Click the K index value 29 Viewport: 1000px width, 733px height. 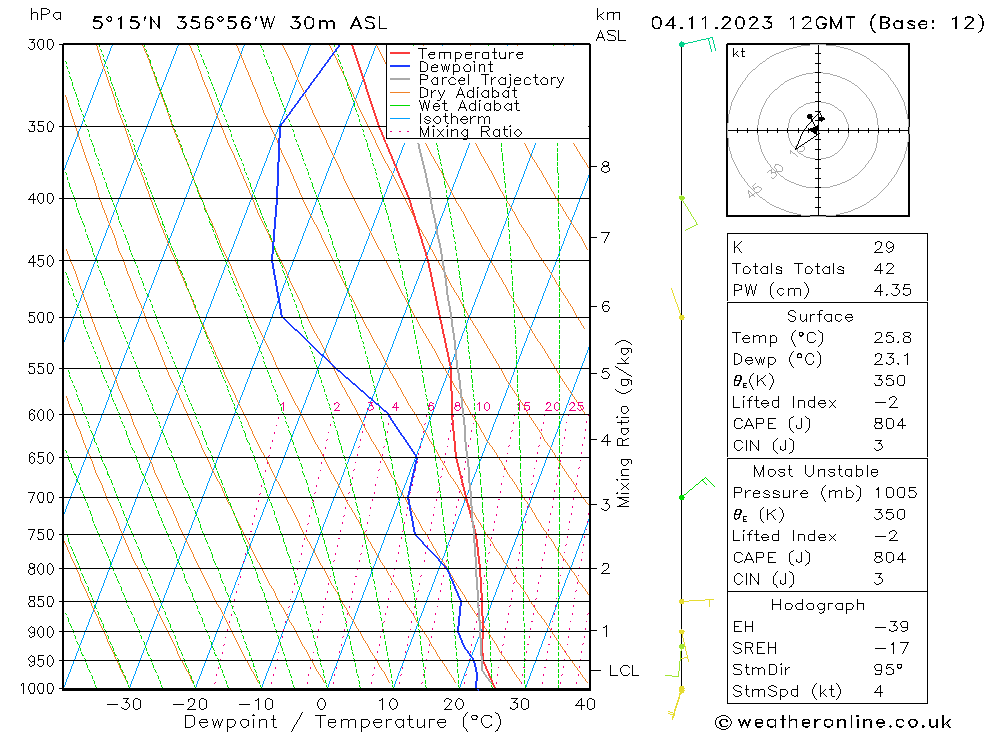click(x=885, y=248)
